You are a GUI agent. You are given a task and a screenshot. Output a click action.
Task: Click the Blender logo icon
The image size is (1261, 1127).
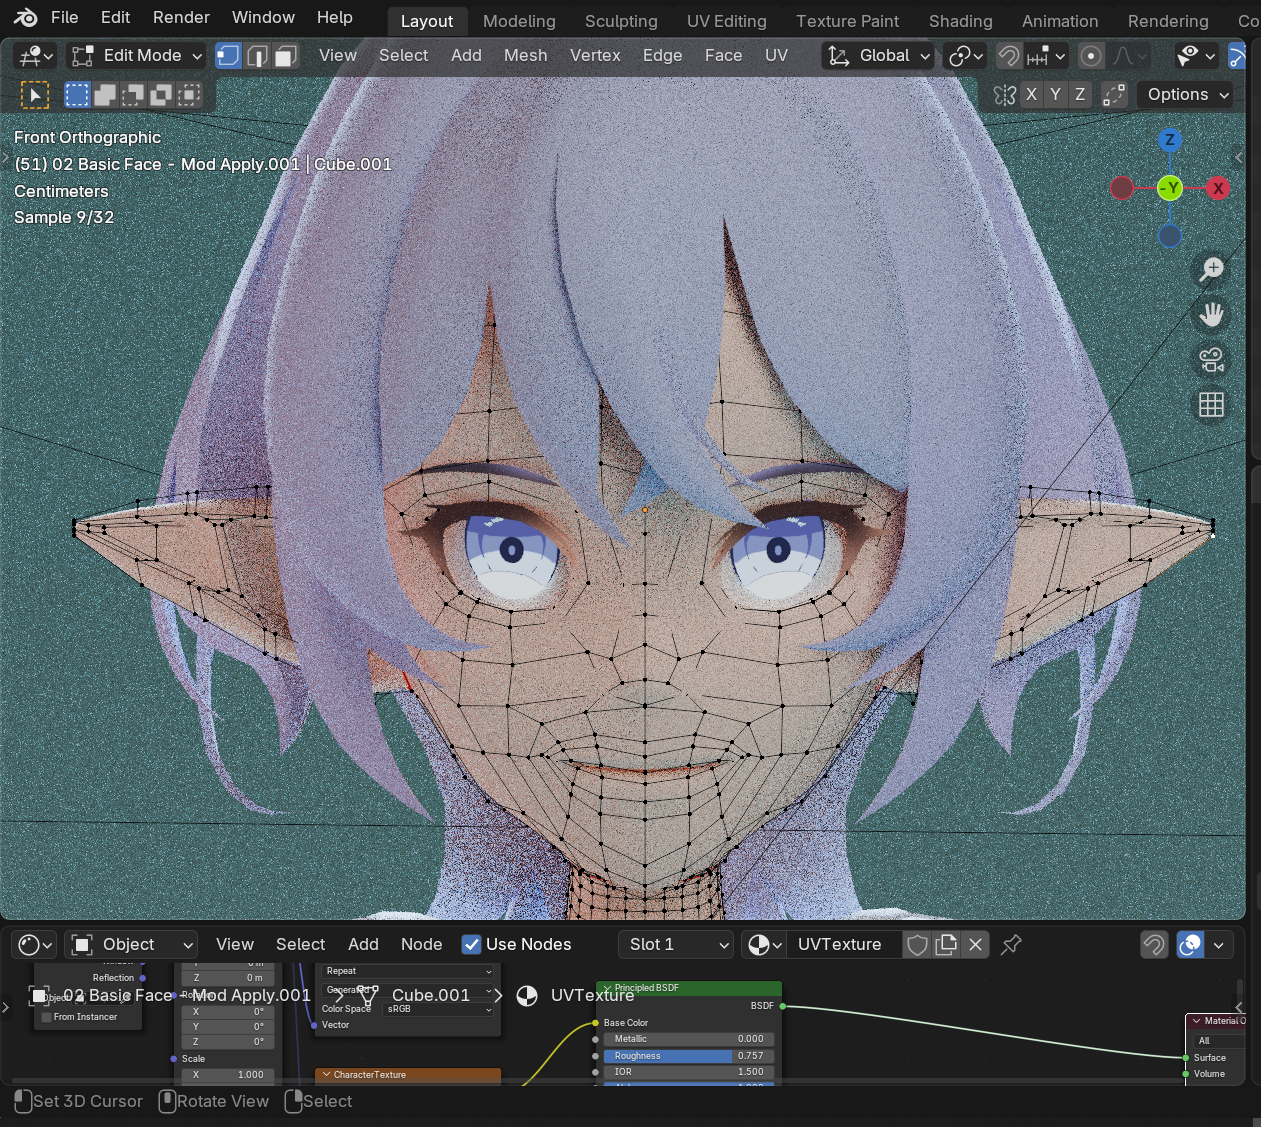(26, 17)
